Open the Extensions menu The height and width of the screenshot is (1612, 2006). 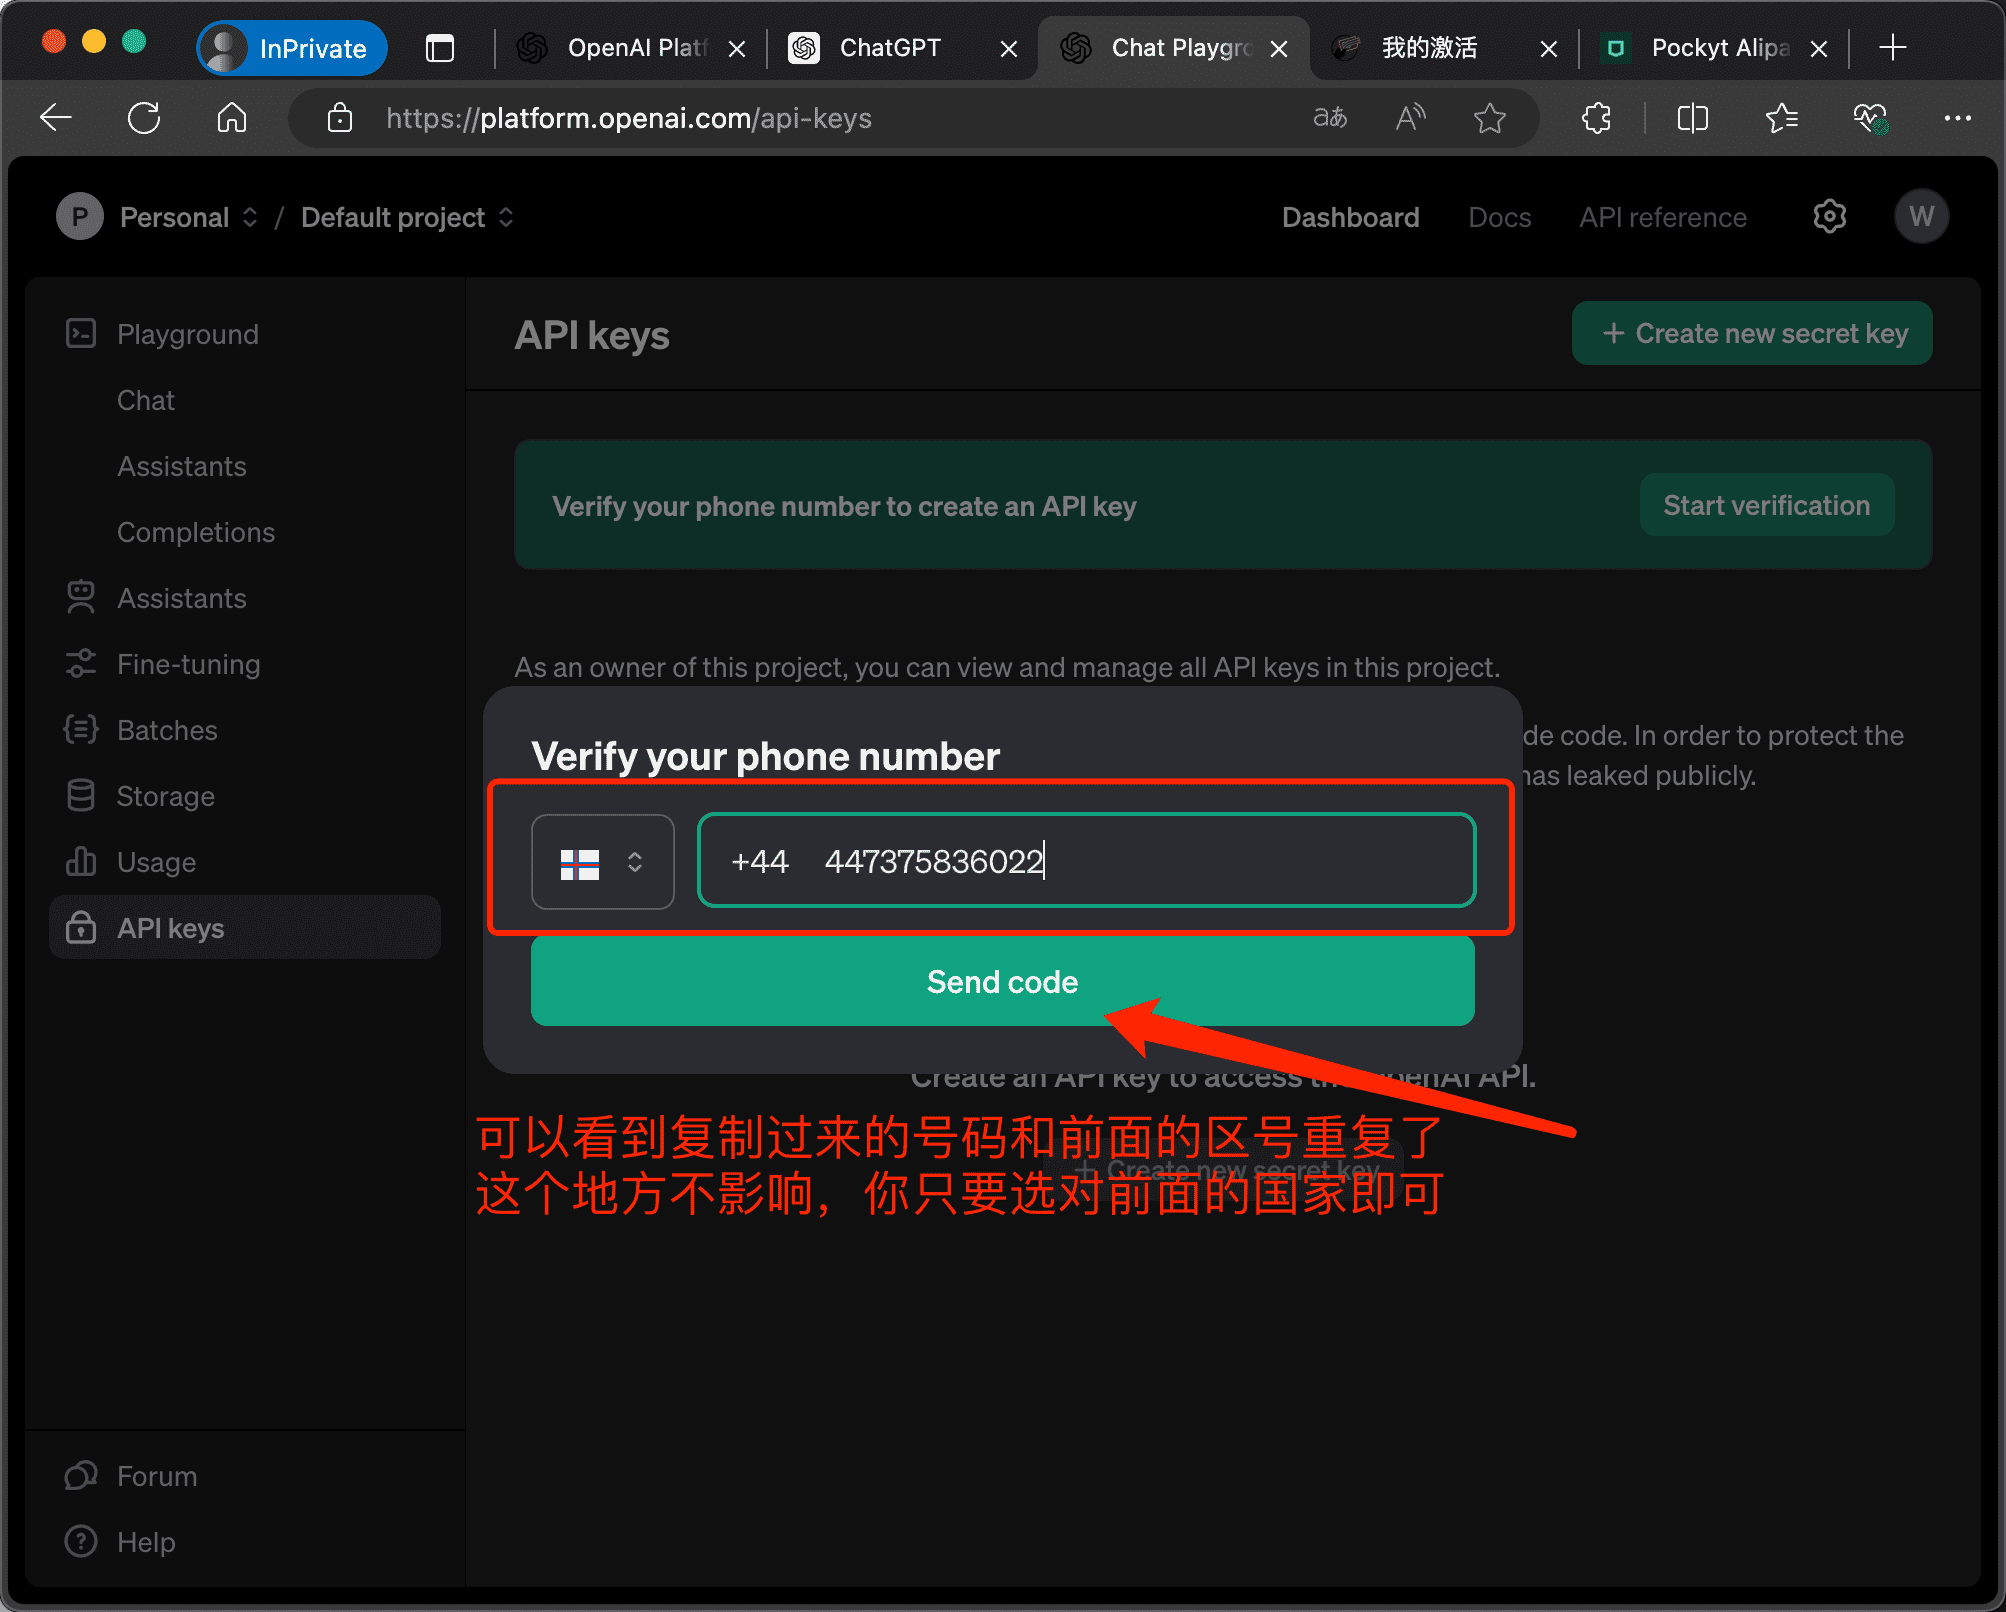[1597, 118]
